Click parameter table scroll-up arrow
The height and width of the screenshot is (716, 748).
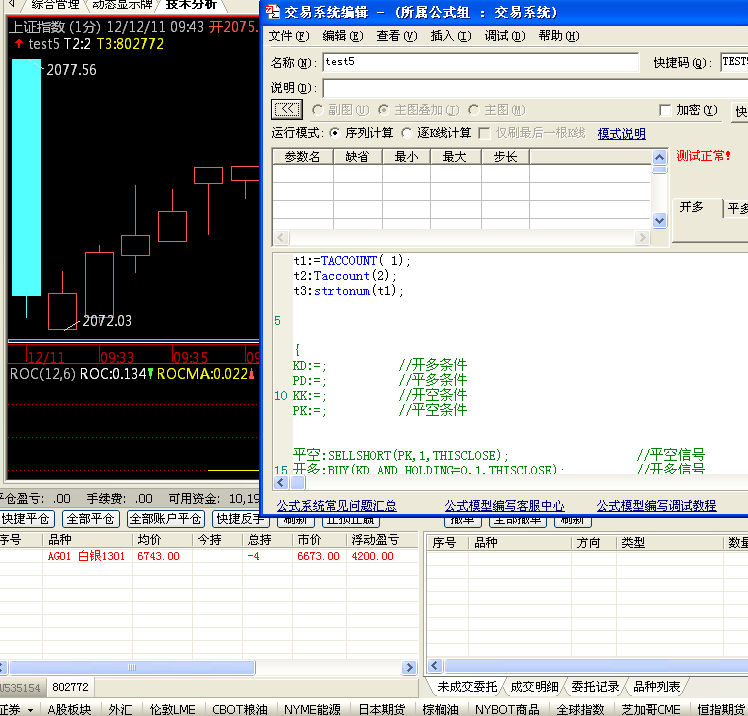tap(659, 156)
